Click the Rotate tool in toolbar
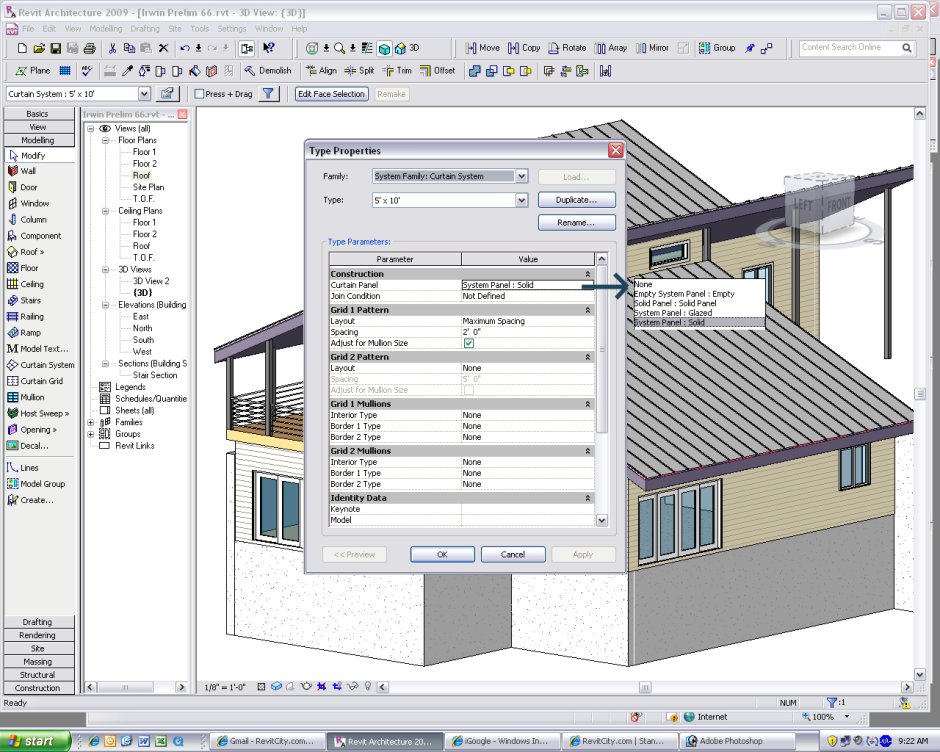The image size is (940, 752). coord(567,48)
